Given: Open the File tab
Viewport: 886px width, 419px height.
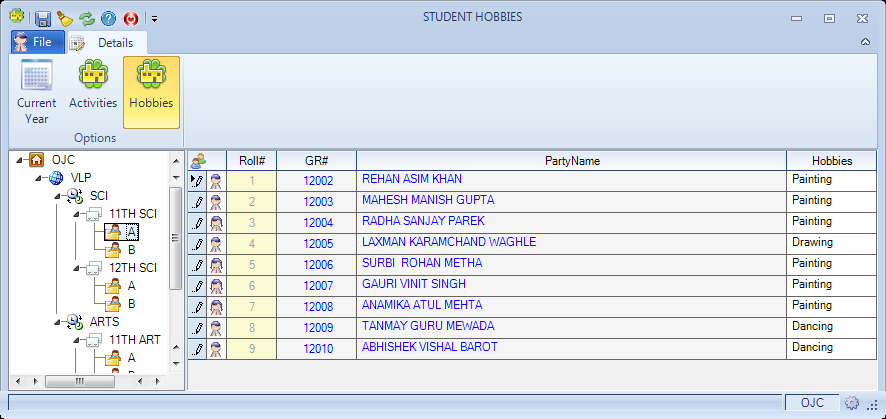Looking at the screenshot, I should coord(37,42).
